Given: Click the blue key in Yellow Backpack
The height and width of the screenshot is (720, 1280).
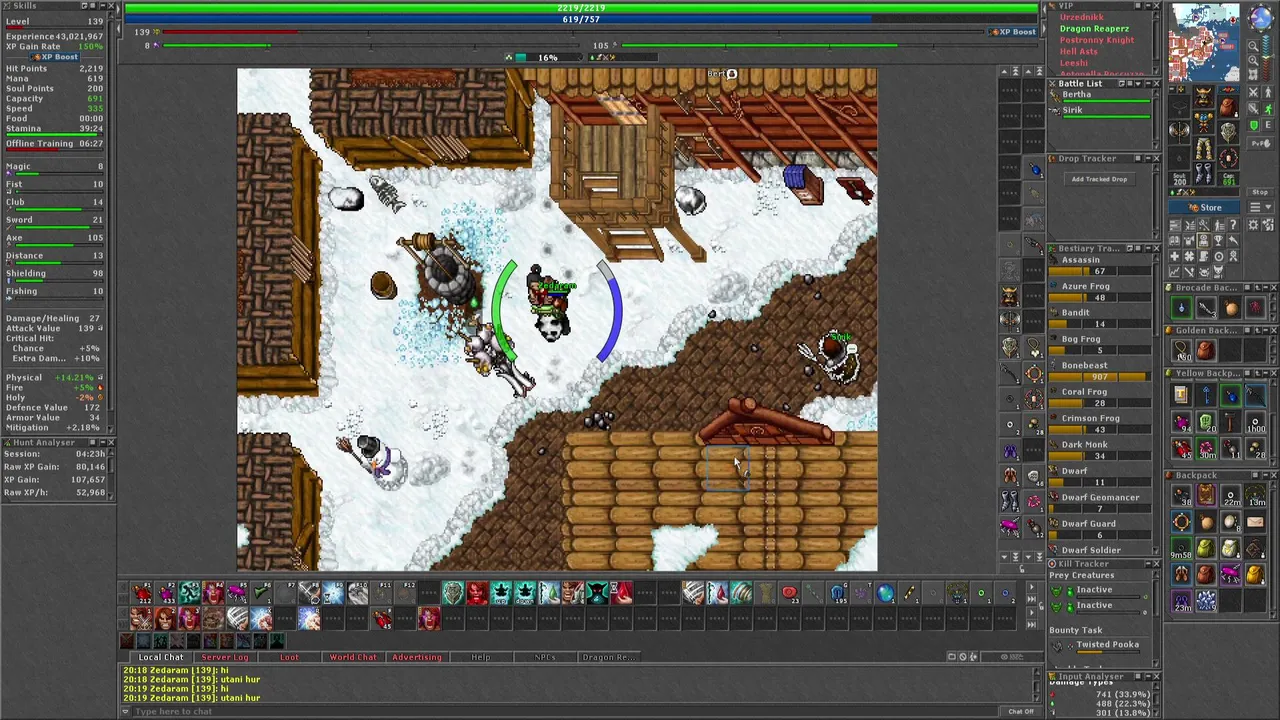Looking at the screenshot, I should pos(1206,395).
